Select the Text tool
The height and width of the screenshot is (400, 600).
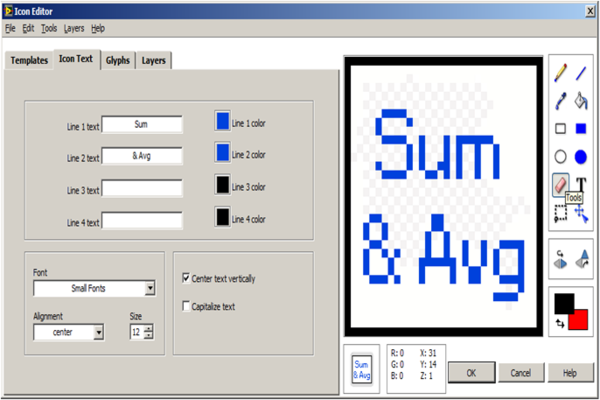click(x=581, y=184)
